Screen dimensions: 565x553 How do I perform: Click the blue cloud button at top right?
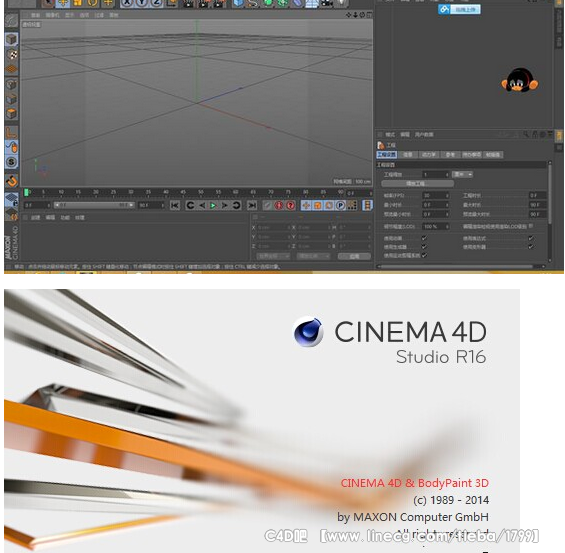(459, 9)
